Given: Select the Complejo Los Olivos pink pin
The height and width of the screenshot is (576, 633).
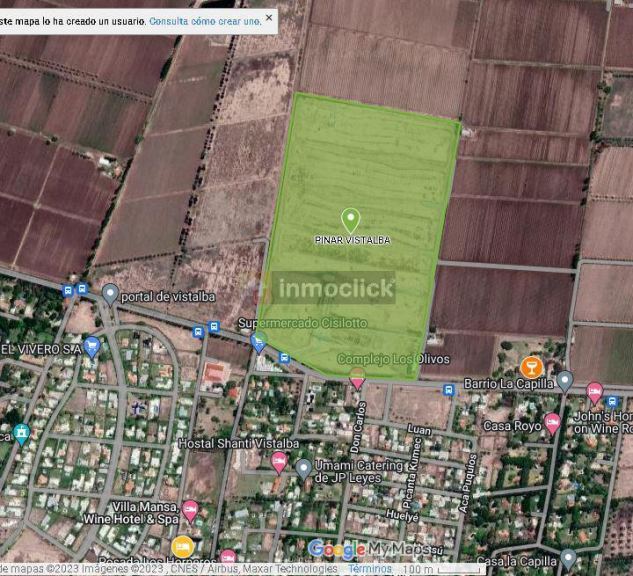Looking at the screenshot, I should (x=357, y=378).
